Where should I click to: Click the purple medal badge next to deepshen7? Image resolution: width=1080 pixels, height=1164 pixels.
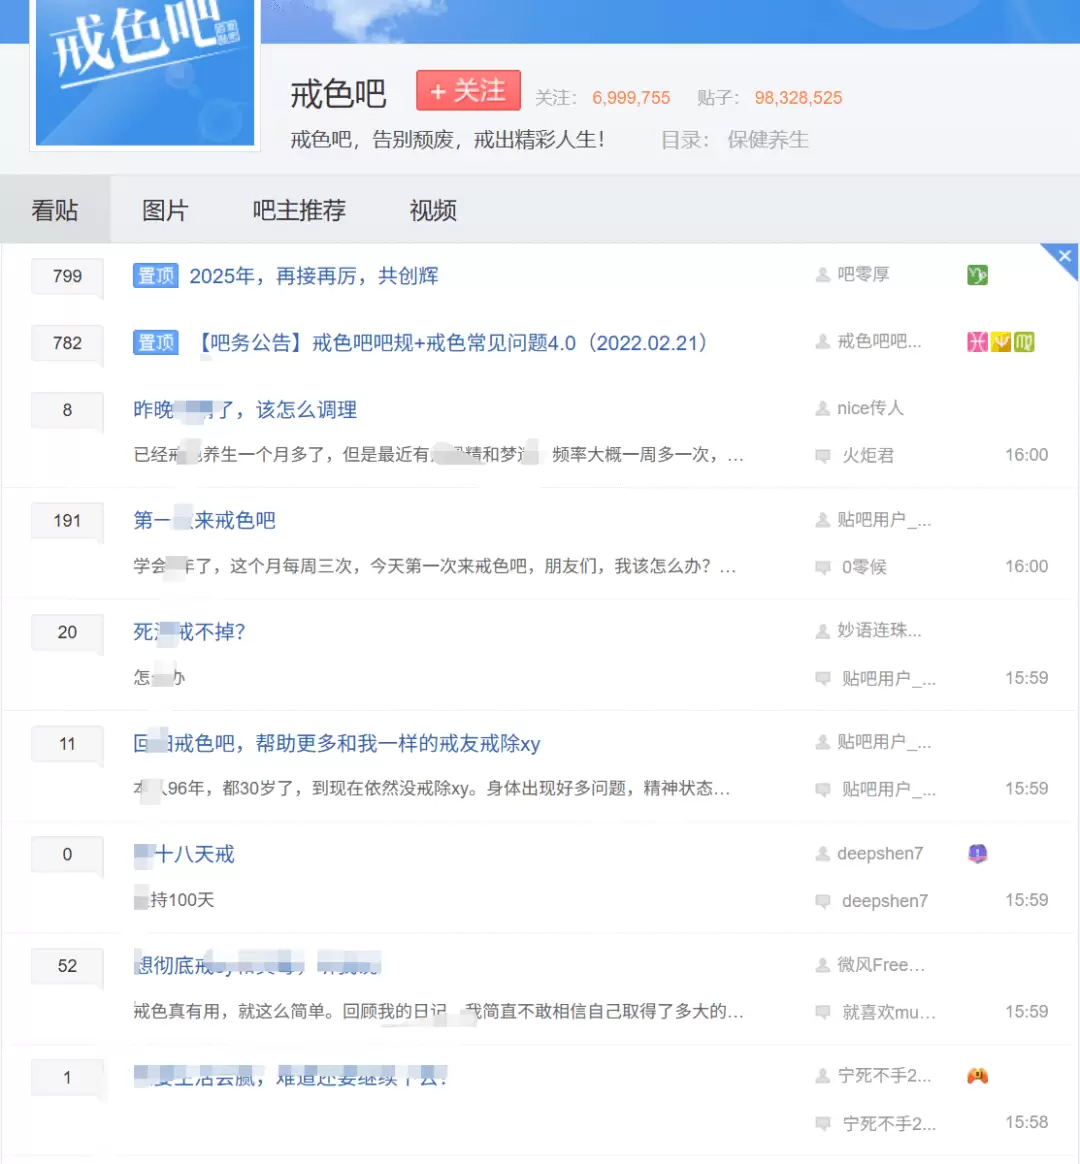click(x=977, y=853)
